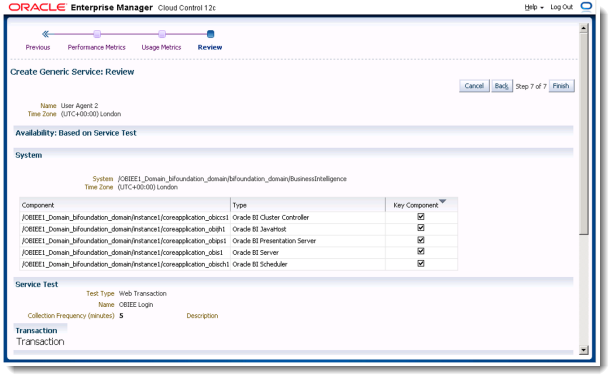This screenshot has width=615, height=381.
Task: Open the Help dropdown menu
Action: (534, 7)
